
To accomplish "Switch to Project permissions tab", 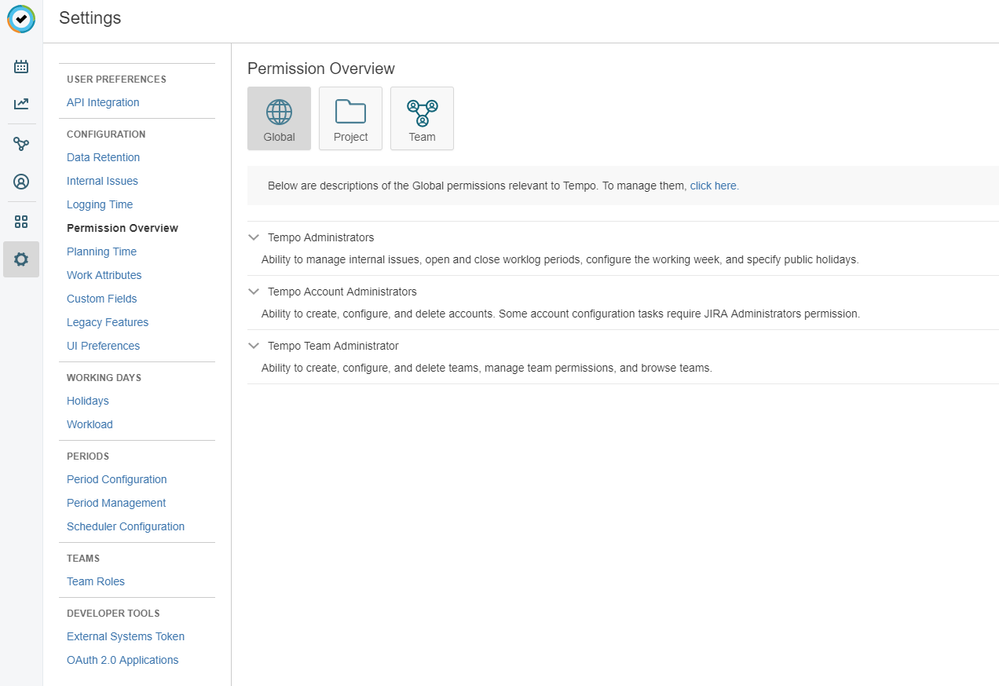I will (x=350, y=119).
